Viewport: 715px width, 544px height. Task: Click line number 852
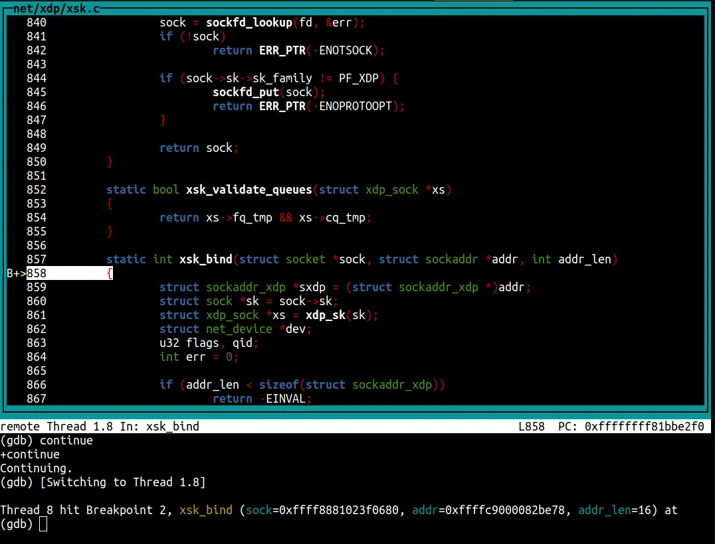tap(36, 190)
